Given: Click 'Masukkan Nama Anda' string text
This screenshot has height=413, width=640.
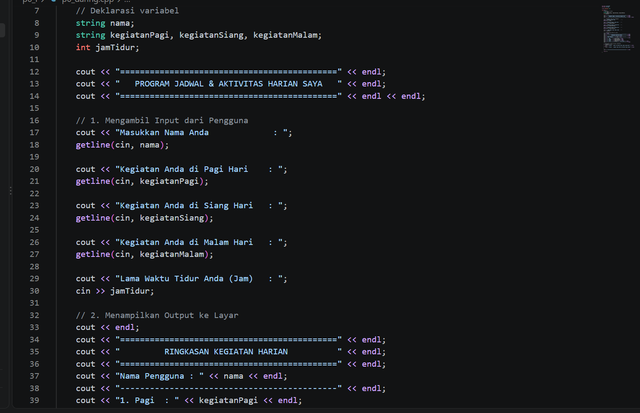Looking at the screenshot, I should pos(164,132).
